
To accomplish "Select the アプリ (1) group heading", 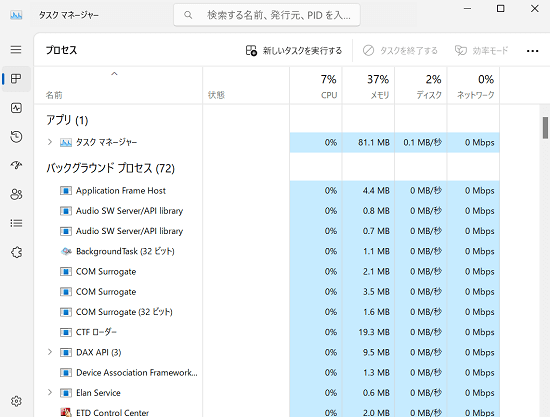I will tap(67, 120).
